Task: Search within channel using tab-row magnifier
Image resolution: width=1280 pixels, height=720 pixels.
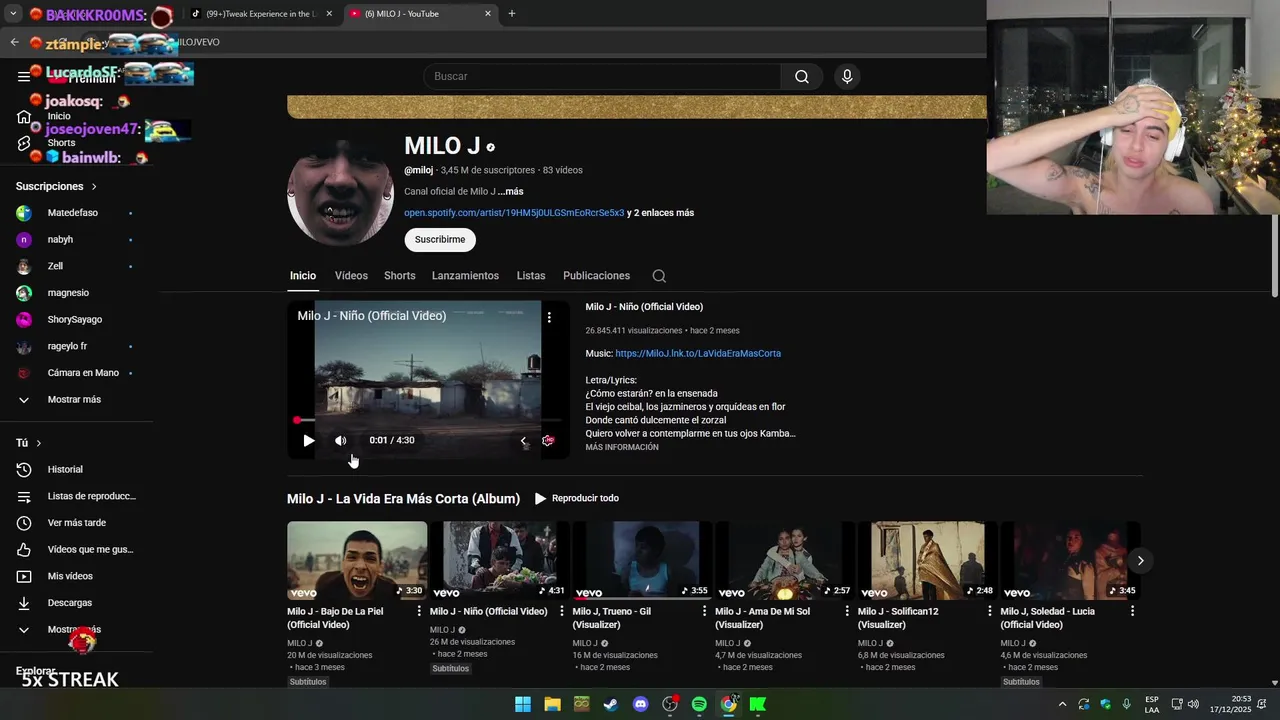Action: (x=659, y=276)
